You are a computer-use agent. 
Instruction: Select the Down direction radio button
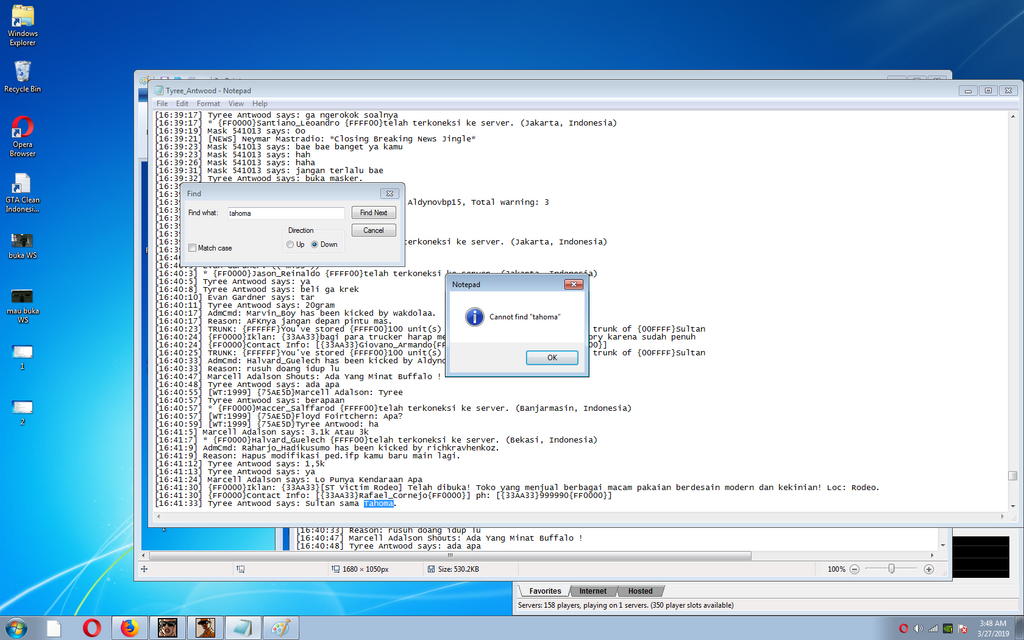coord(314,244)
